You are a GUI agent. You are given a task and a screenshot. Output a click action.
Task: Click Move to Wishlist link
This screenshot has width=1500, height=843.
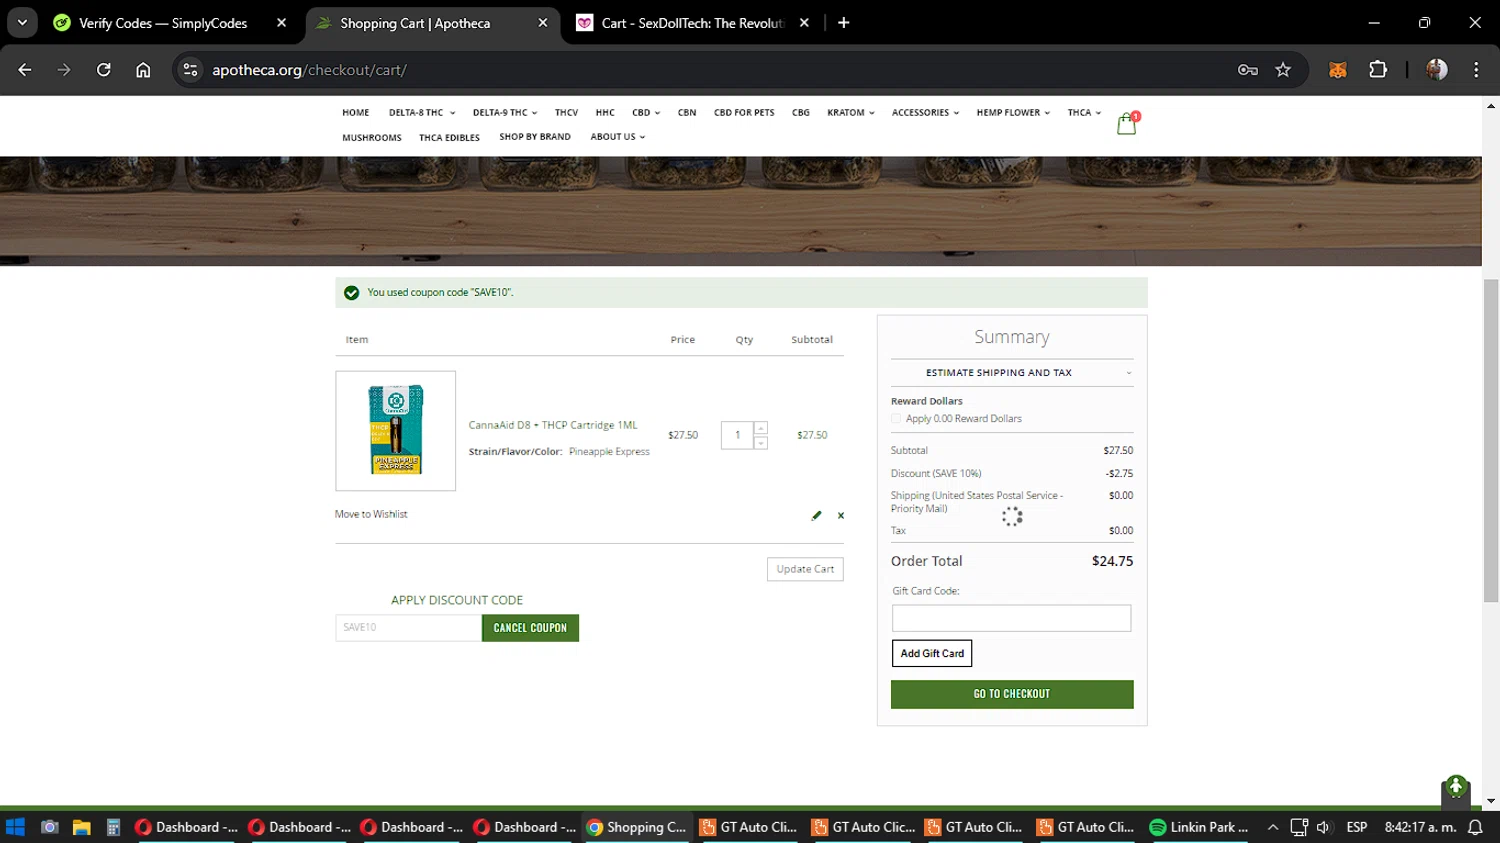371,514
